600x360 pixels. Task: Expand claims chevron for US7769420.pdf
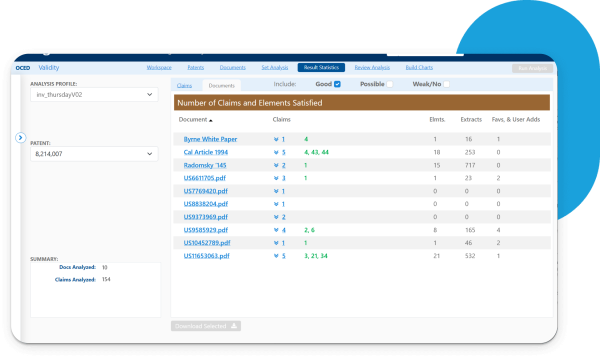(276, 191)
